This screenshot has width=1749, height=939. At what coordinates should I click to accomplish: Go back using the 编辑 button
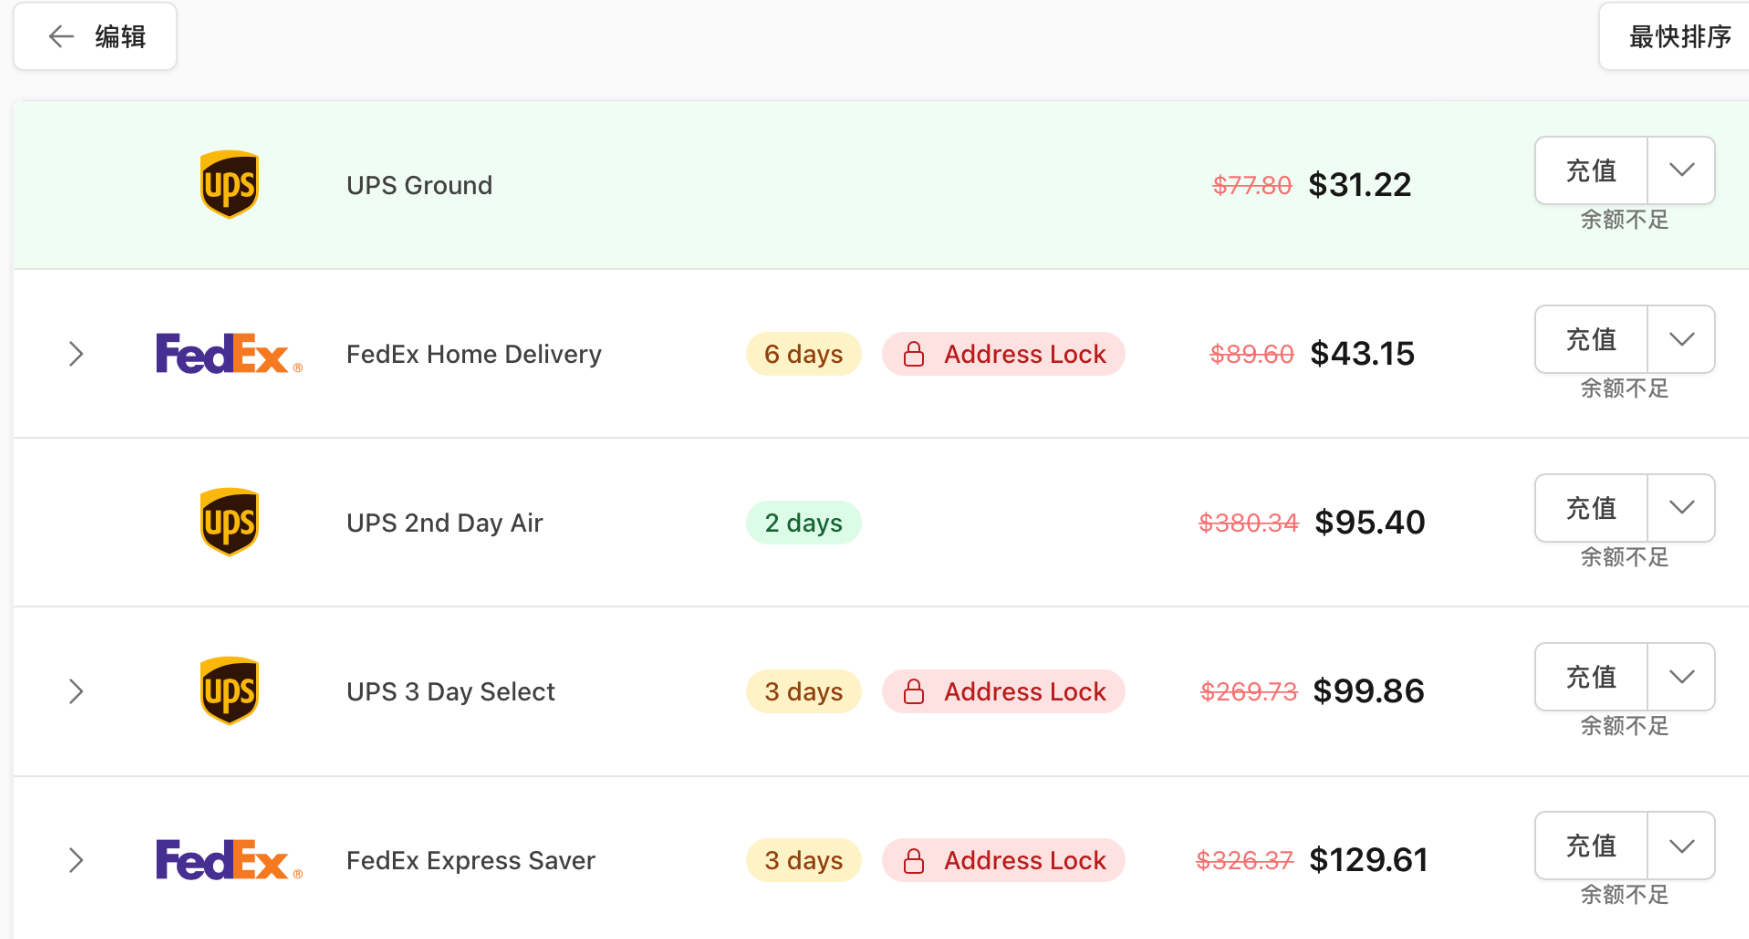pos(95,37)
